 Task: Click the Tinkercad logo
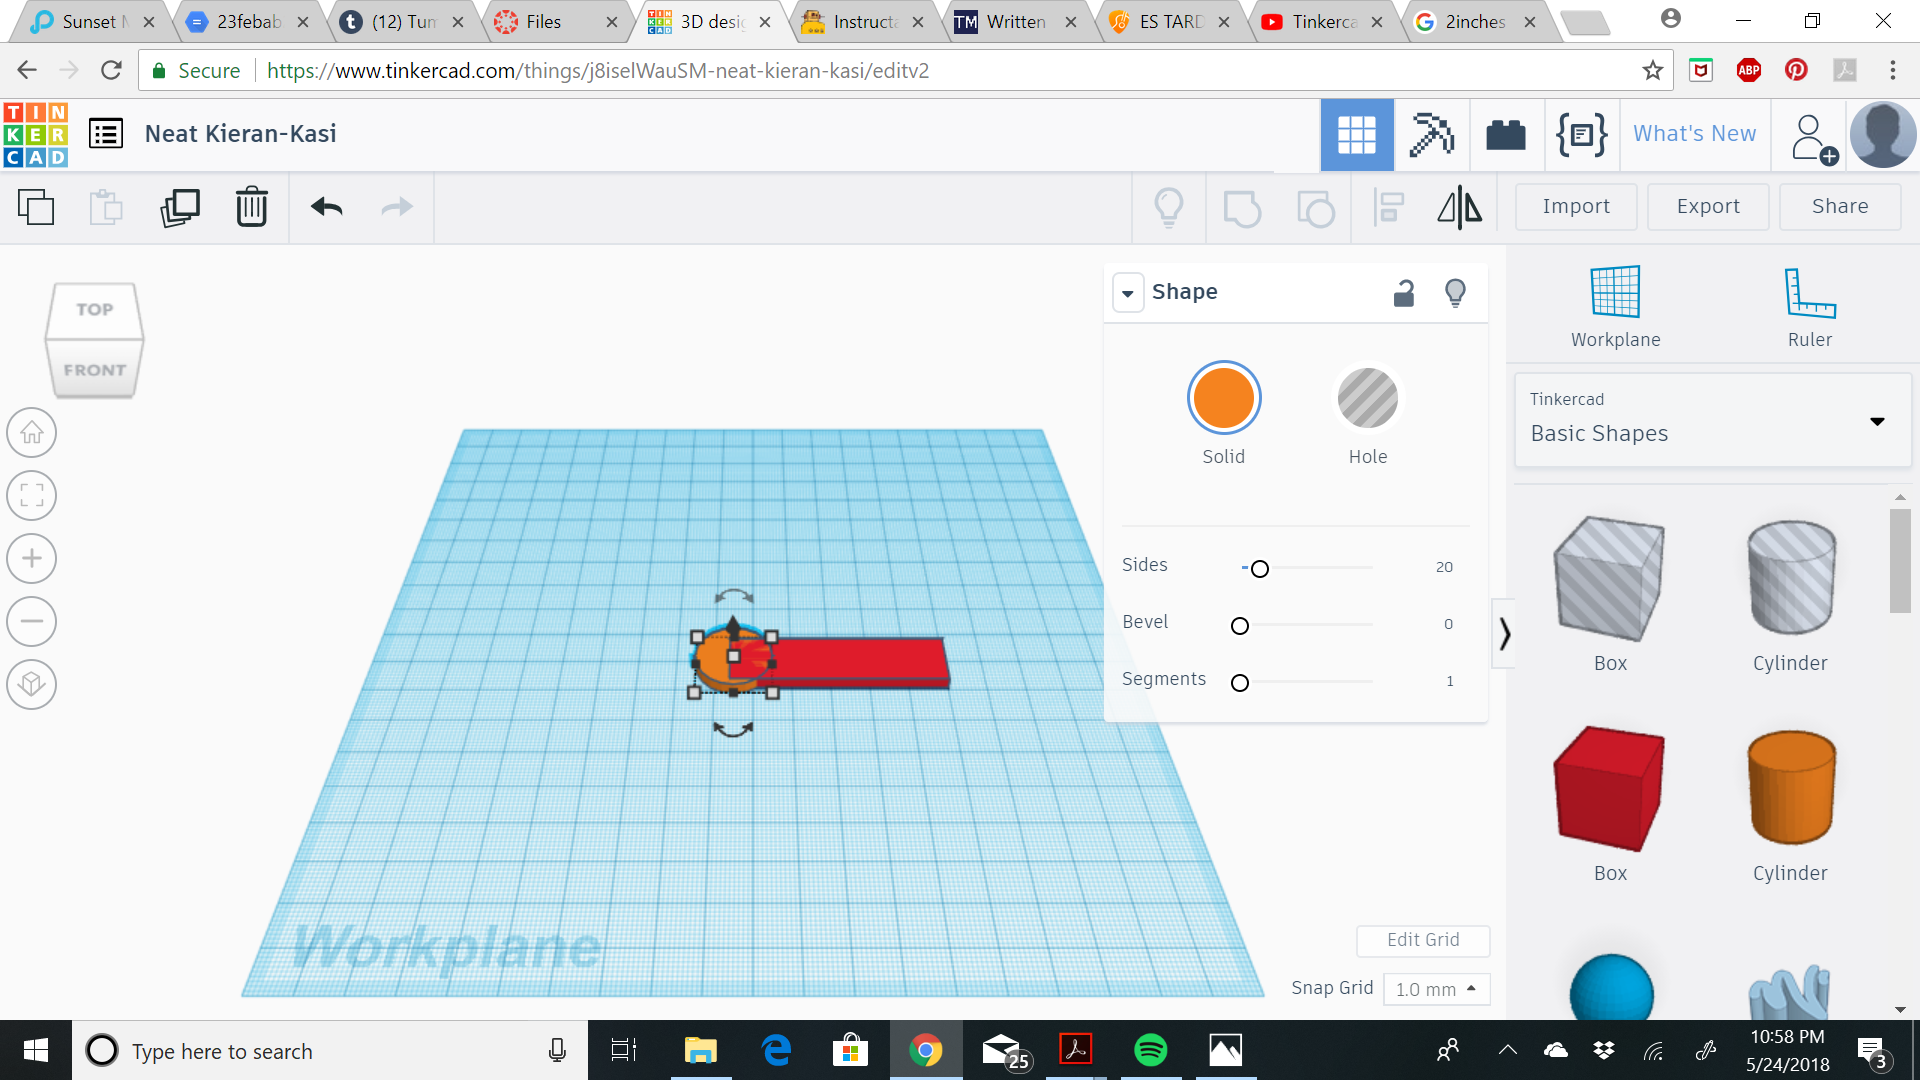point(36,134)
